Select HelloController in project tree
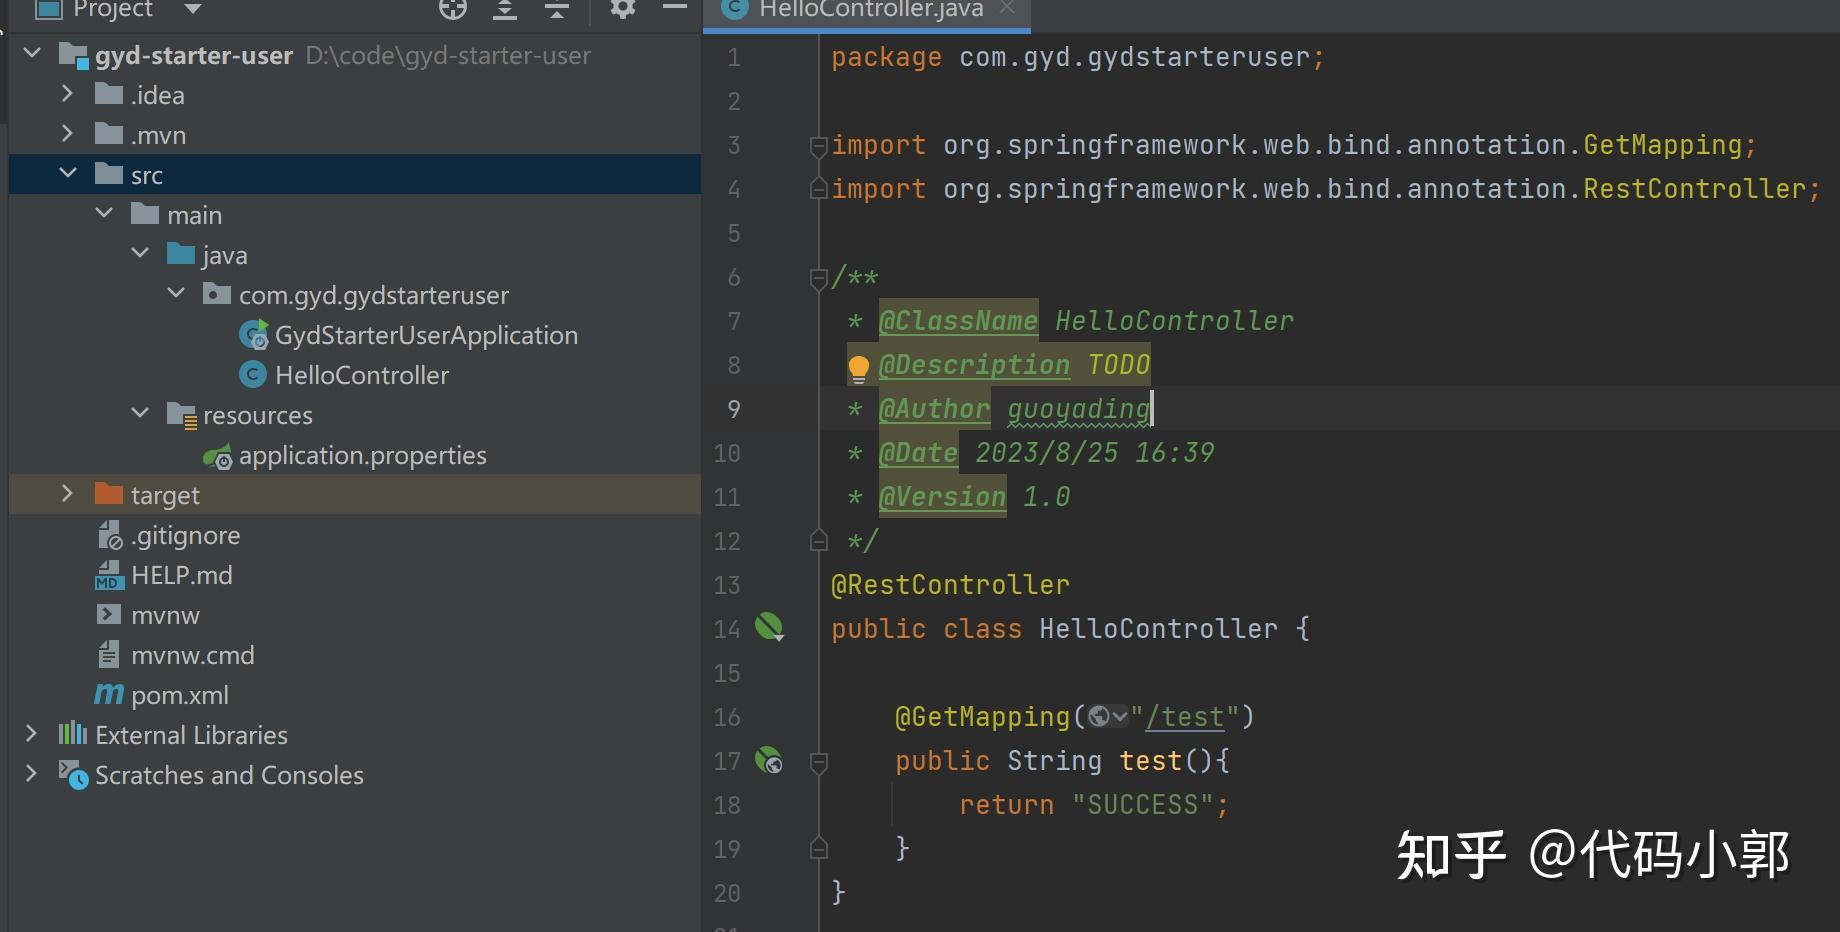Viewport: 1840px width, 932px height. pyautogui.click(x=362, y=375)
